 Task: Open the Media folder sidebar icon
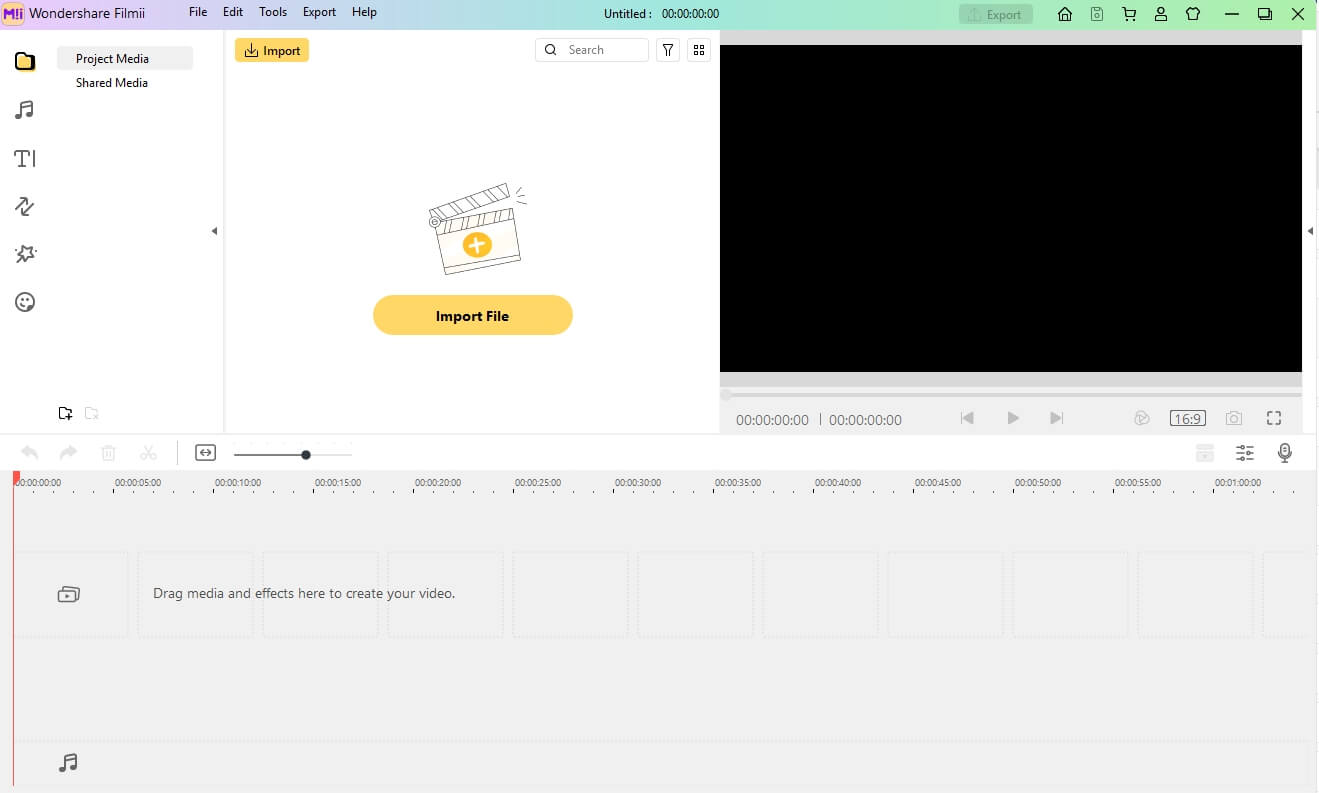25,61
